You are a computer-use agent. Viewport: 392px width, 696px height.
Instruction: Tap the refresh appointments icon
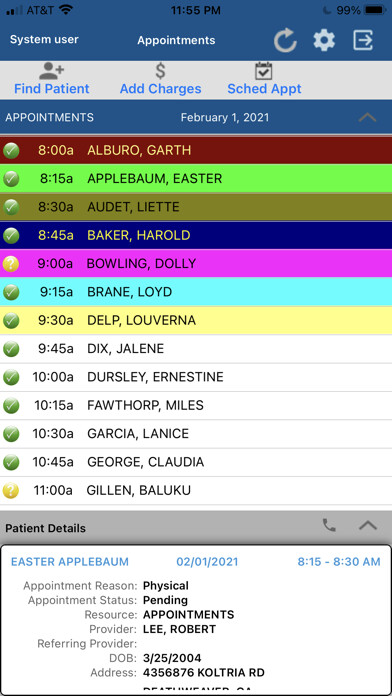(285, 40)
